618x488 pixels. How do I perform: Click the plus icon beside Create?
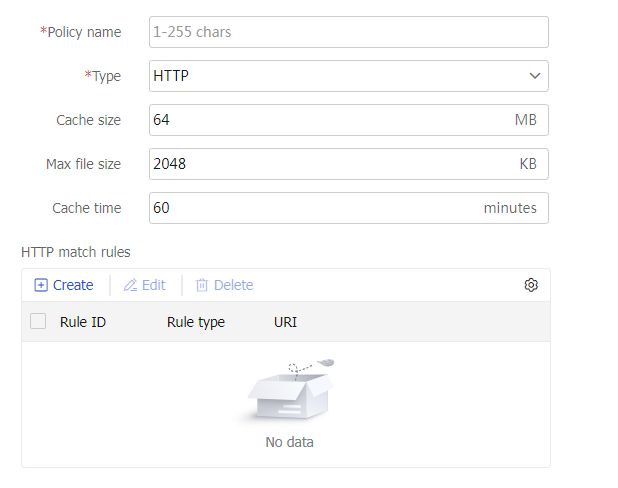(x=41, y=285)
